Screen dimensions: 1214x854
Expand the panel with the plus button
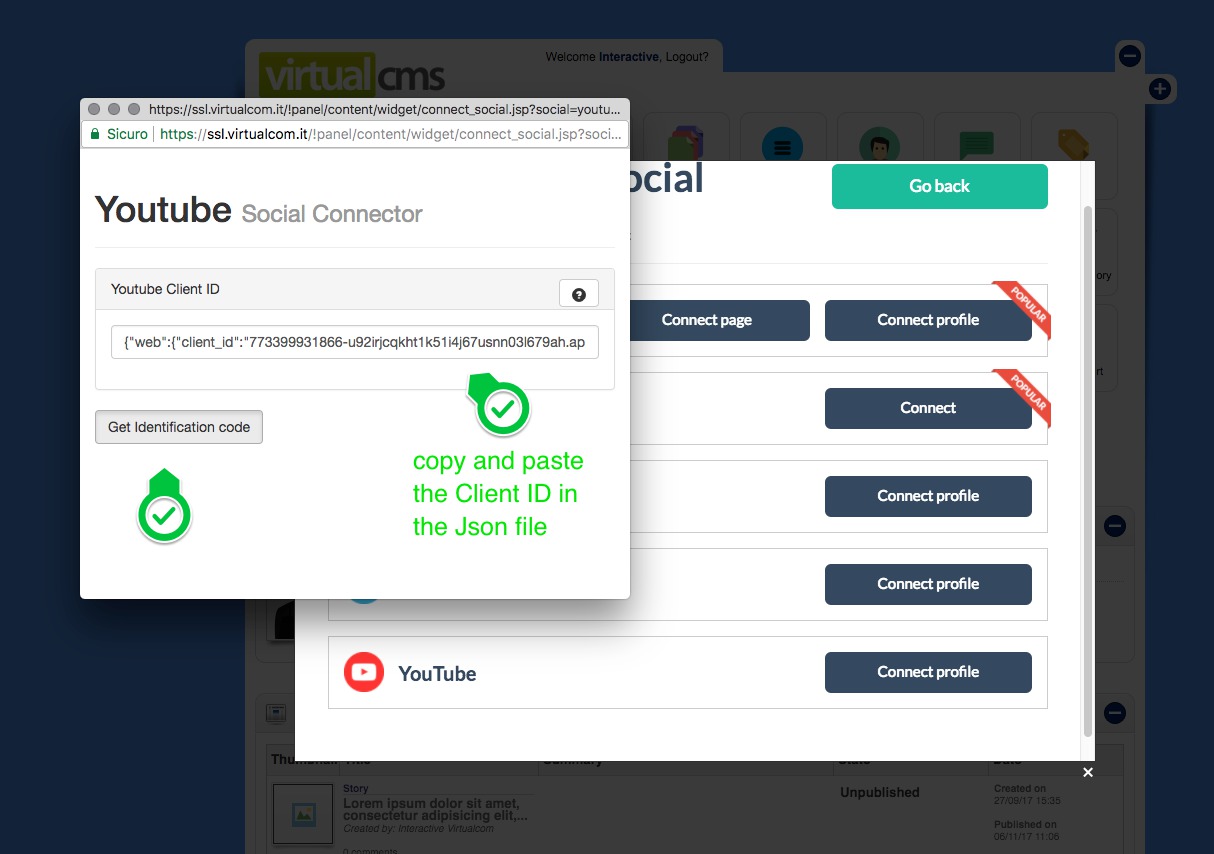tap(1159, 89)
